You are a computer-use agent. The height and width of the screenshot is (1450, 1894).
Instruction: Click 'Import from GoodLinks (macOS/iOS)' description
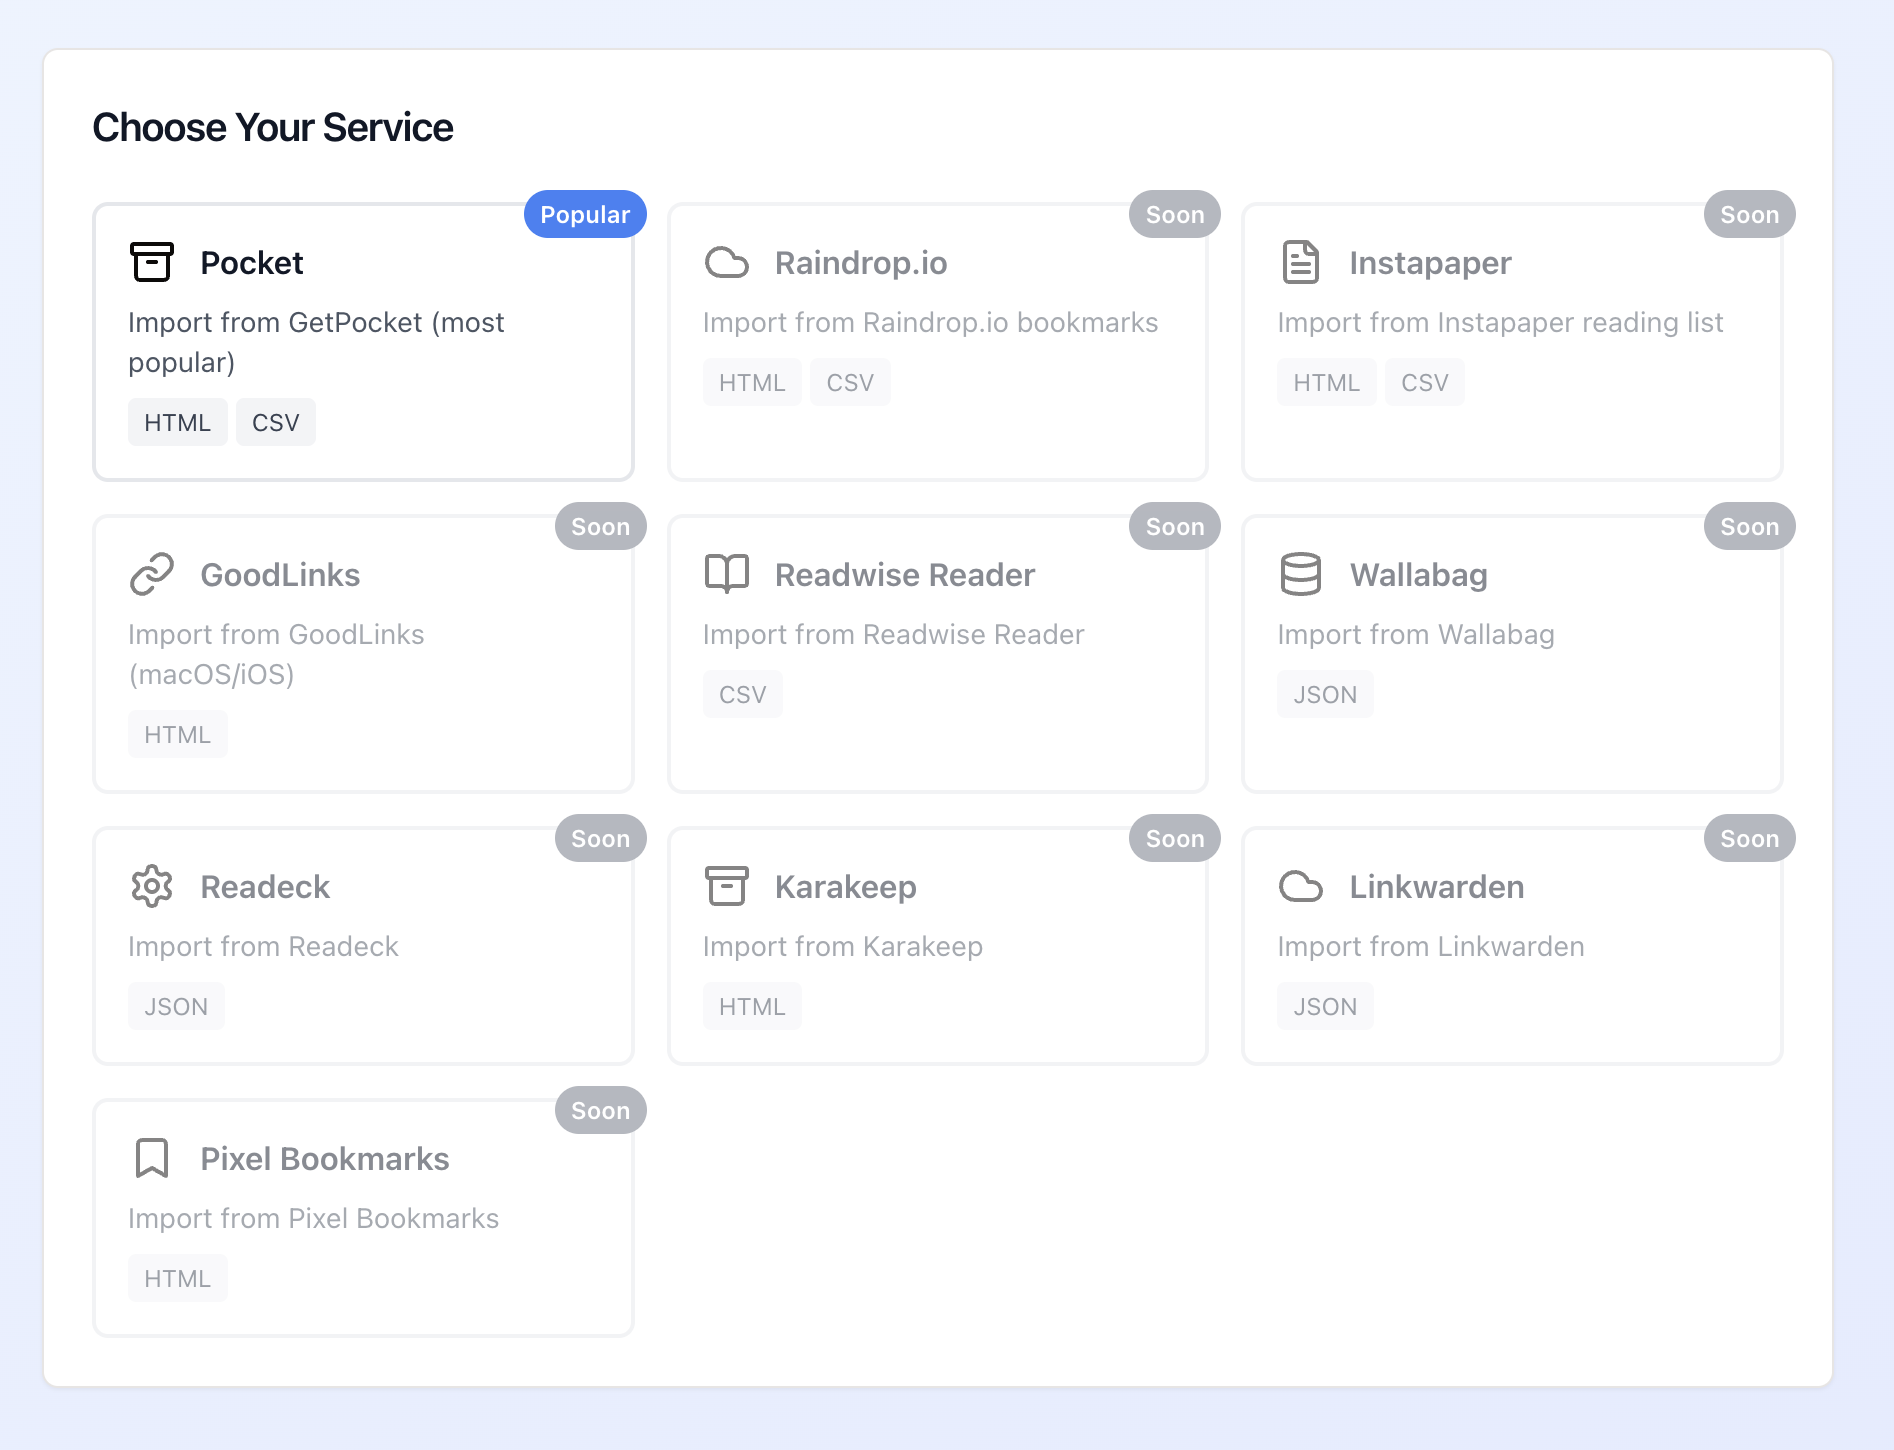[276, 654]
